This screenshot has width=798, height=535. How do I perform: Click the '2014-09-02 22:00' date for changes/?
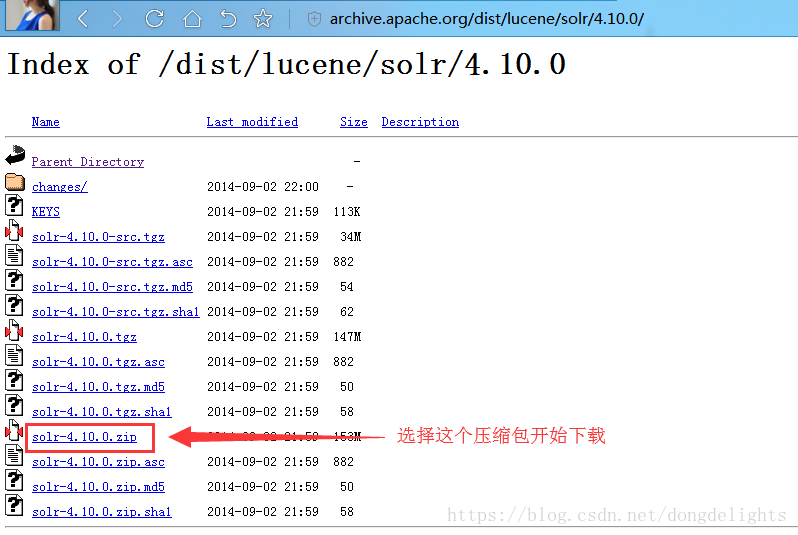(263, 187)
